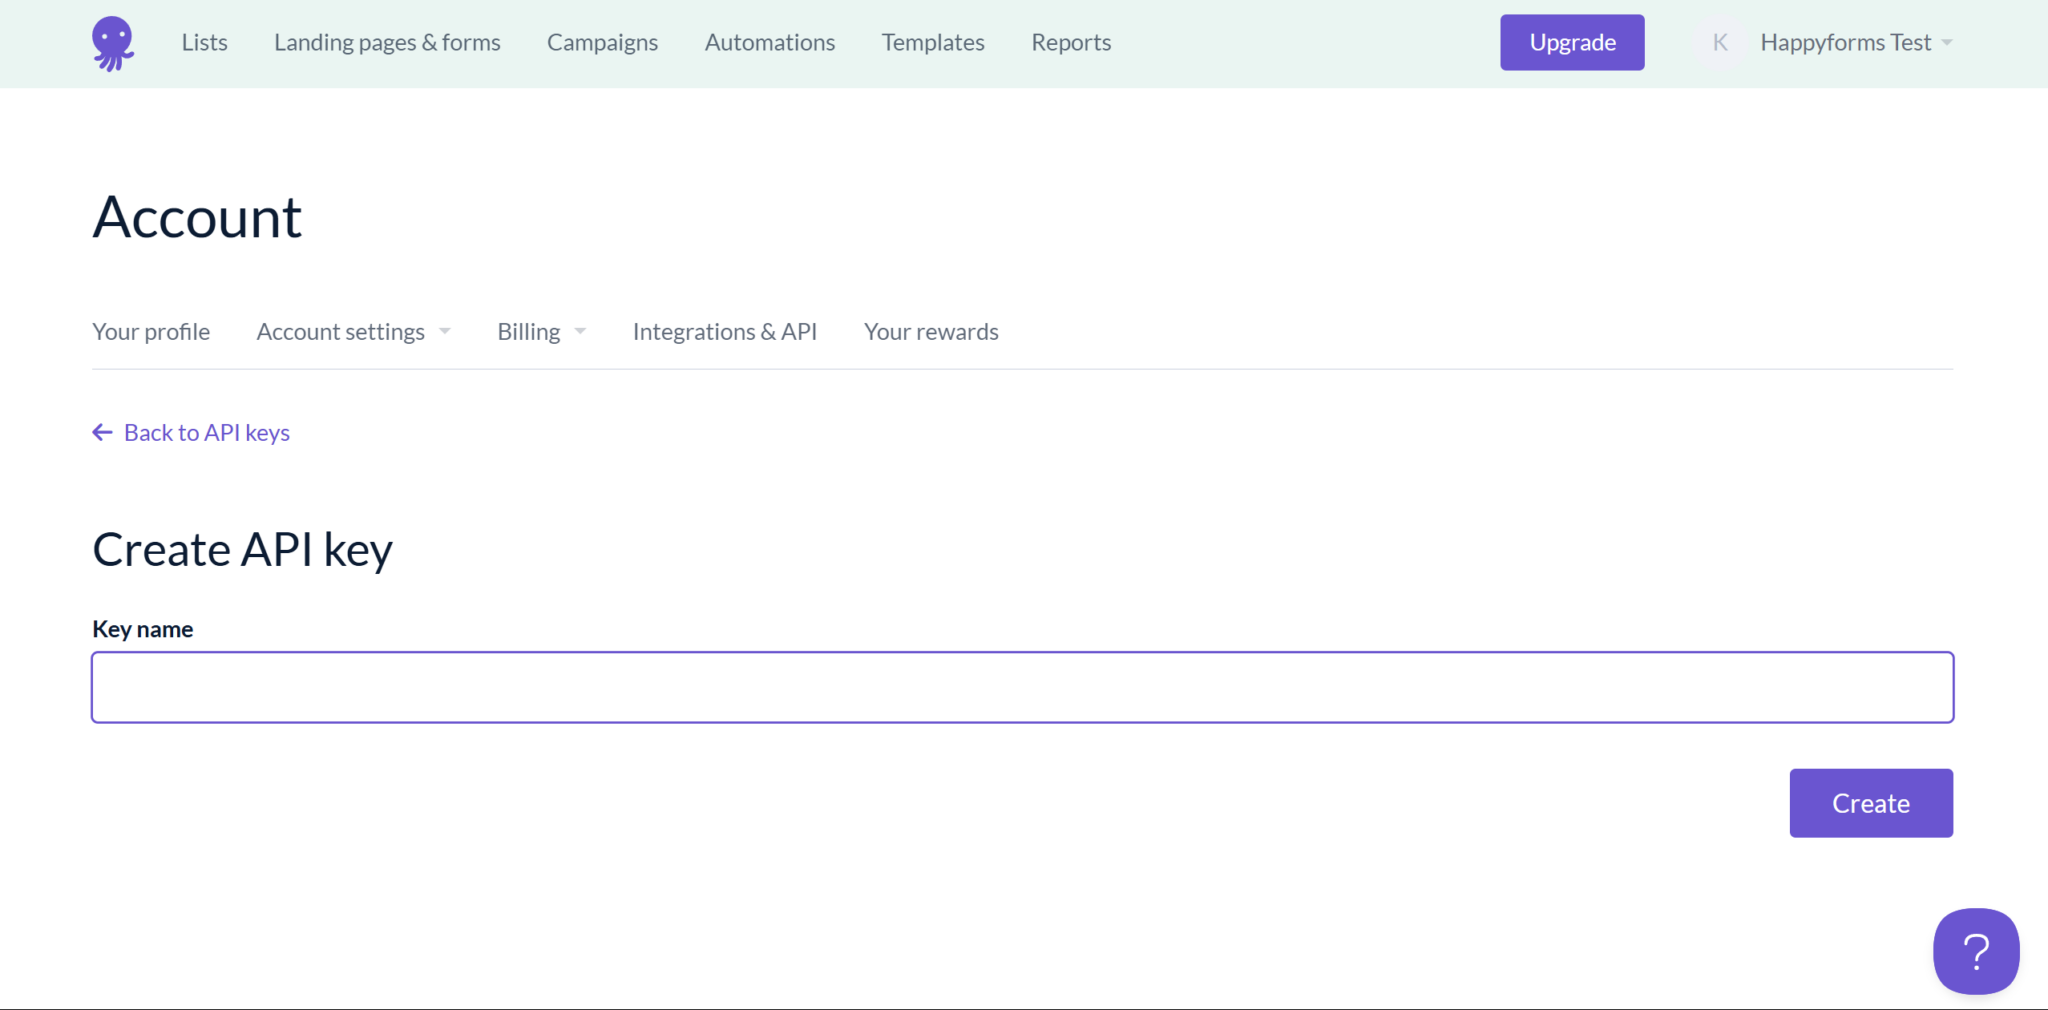Click the Create button to save the API key
This screenshot has width=2048, height=1010.
click(1870, 802)
